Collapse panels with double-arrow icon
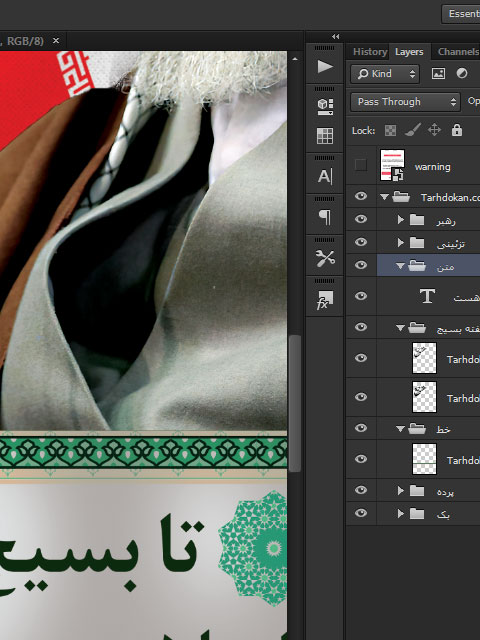480x640 pixels. pyautogui.click(x=336, y=36)
